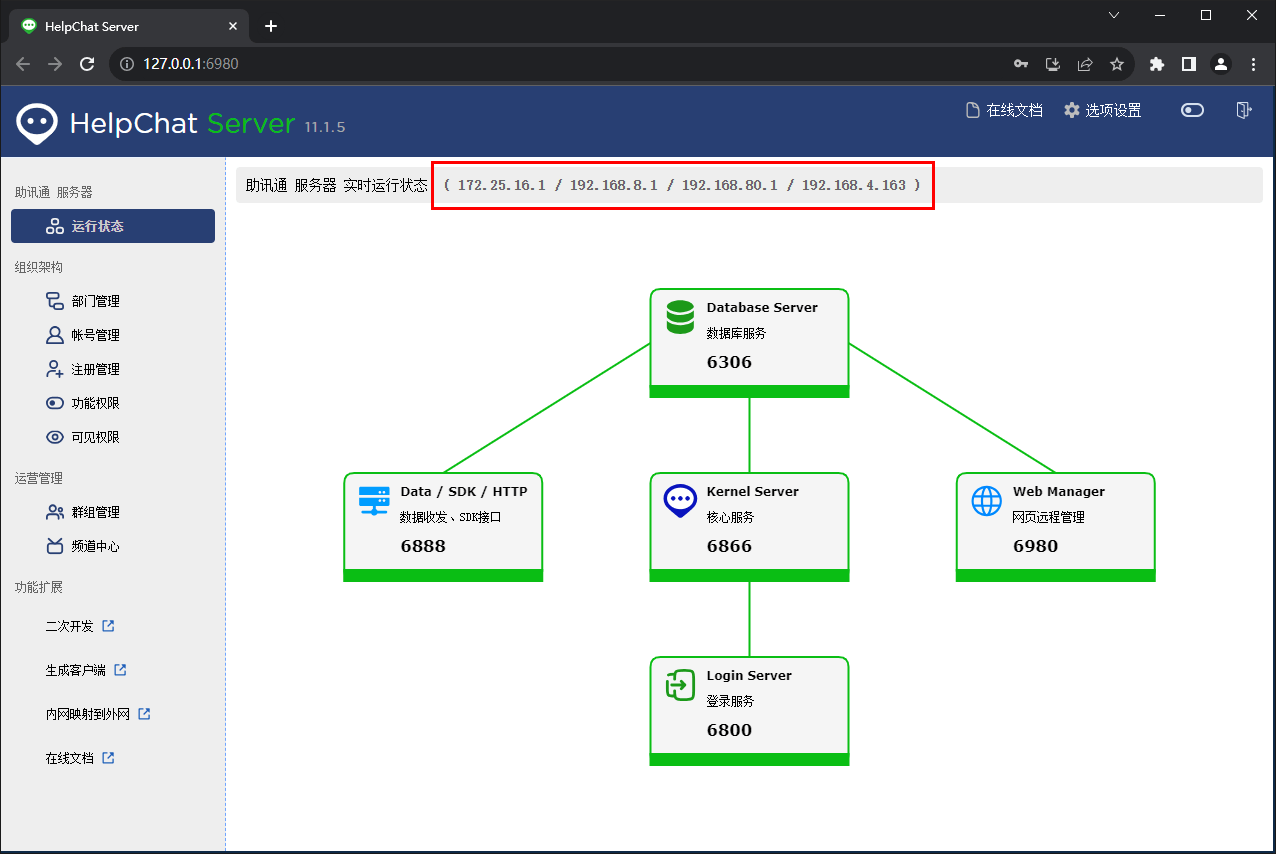Open 选项设置 options settings
Screen dimensions: 1276x854
pyautogui.click(x=1102, y=110)
